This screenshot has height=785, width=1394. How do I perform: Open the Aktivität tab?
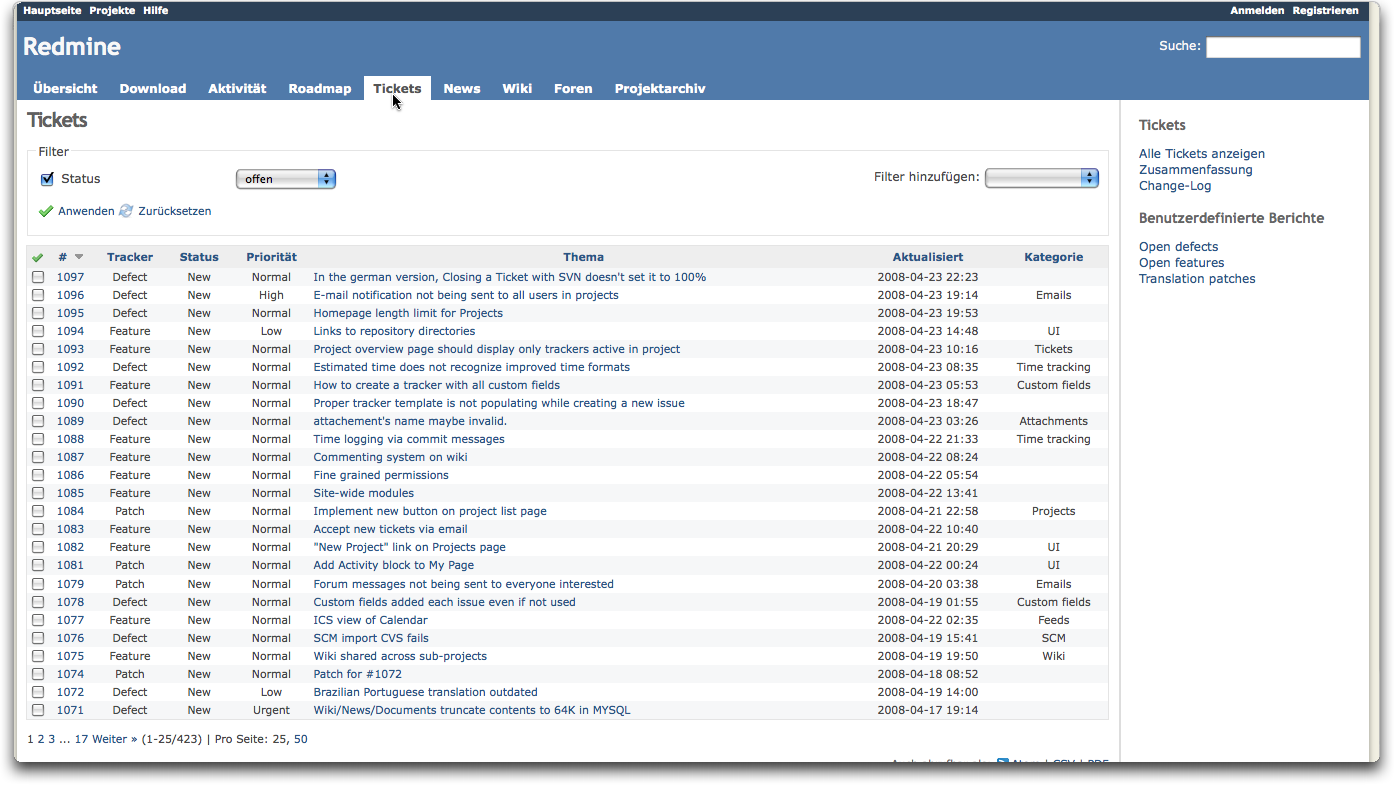click(237, 88)
